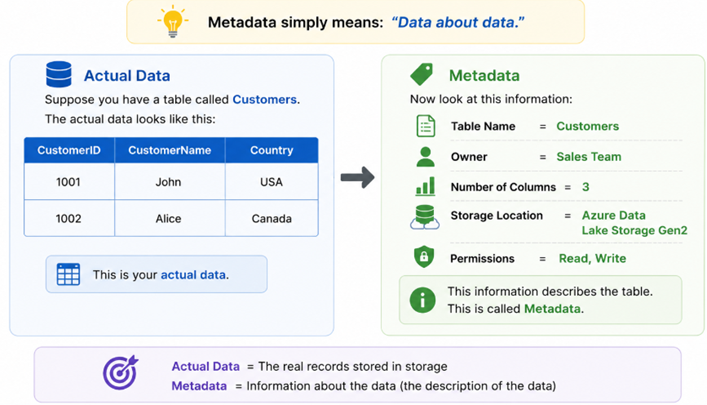The height and width of the screenshot is (405, 707).
Task: Click the blue table grid icon
Action: (69, 274)
